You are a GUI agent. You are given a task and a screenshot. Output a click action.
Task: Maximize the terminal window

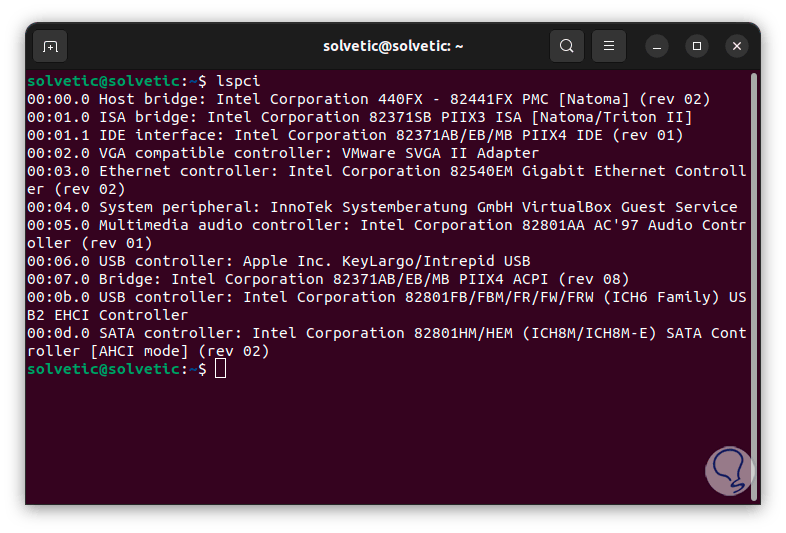pos(697,47)
